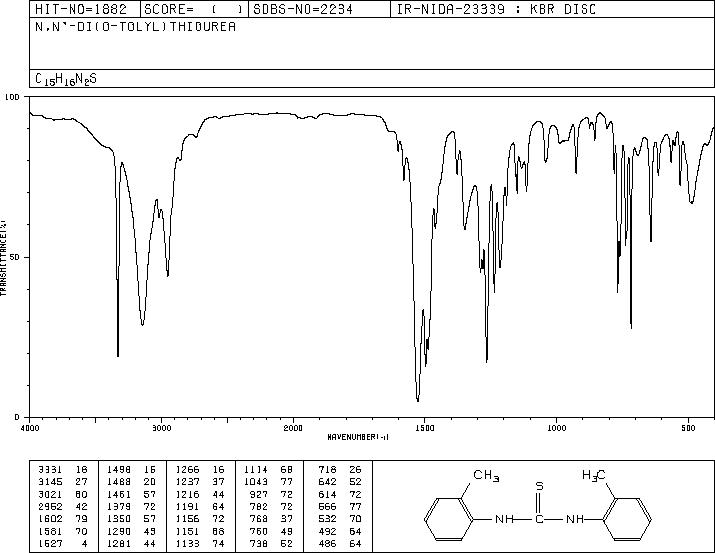Click the 1156 peak entry in table
This screenshot has height=553, width=715.
(x=200, y=519)
